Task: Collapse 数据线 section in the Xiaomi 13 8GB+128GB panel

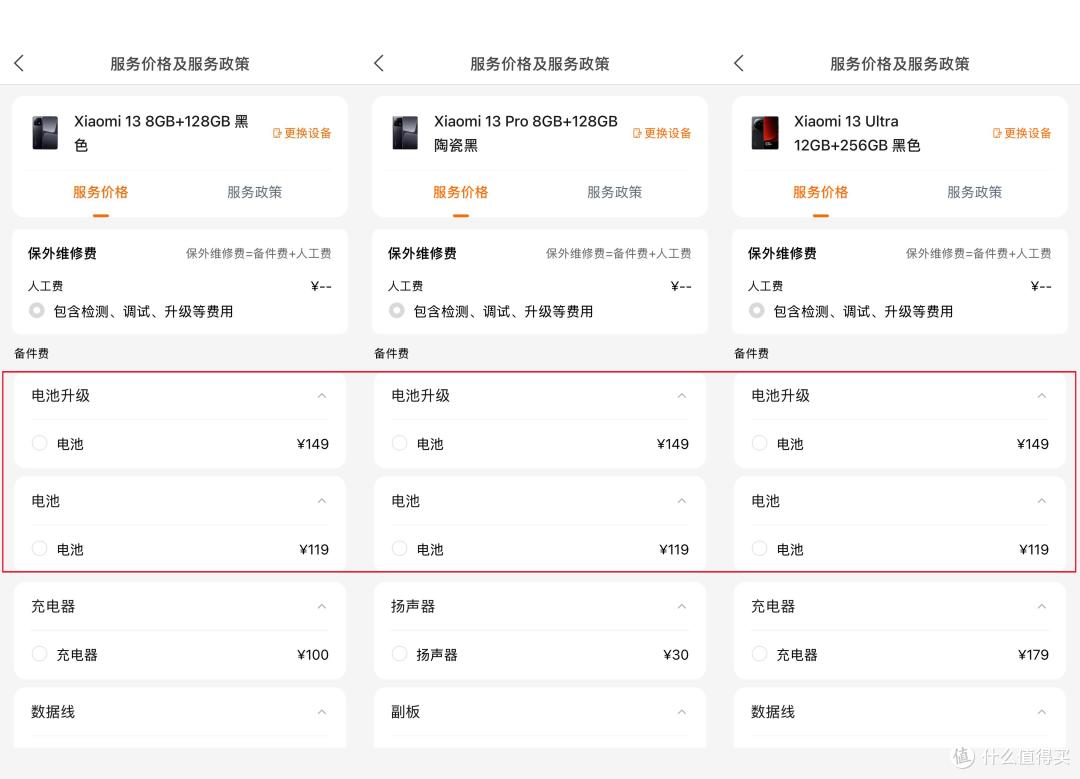Action: [x=322, y=712]
